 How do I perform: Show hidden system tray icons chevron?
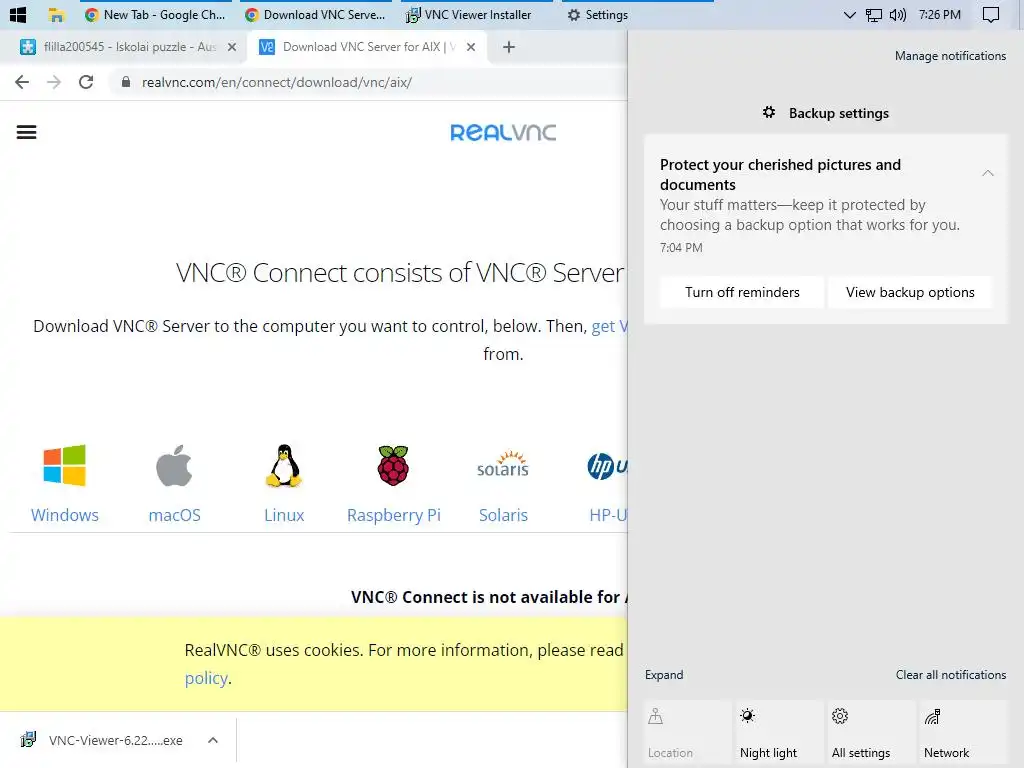point(849,15)
